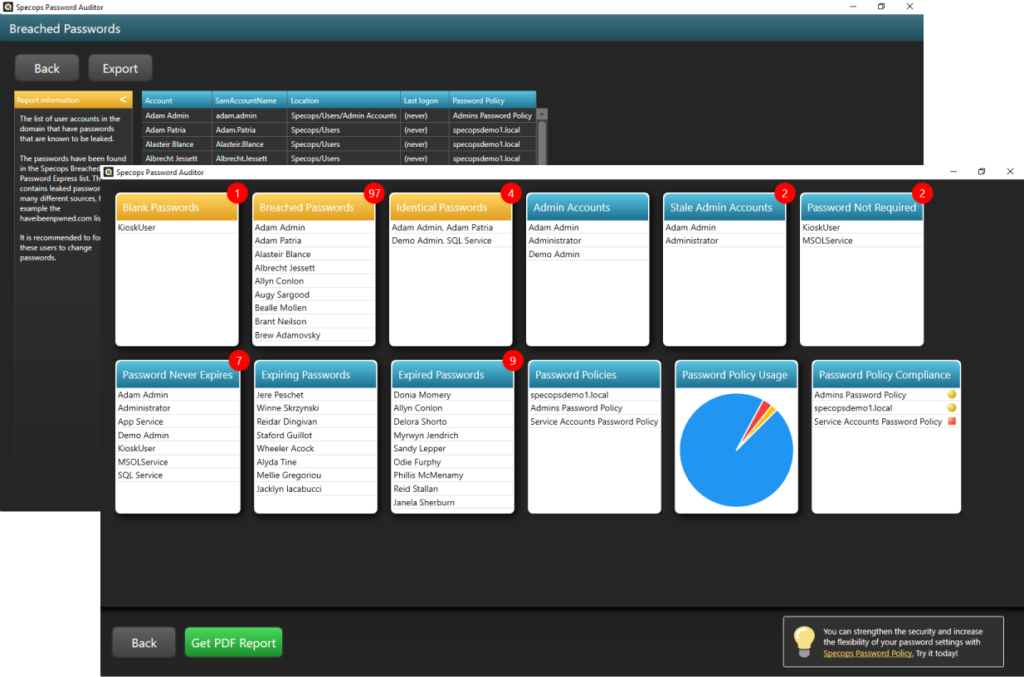The image size is (1024, 677).
Task: Select MSOLService in Password Not Required card
Action: 861,240
